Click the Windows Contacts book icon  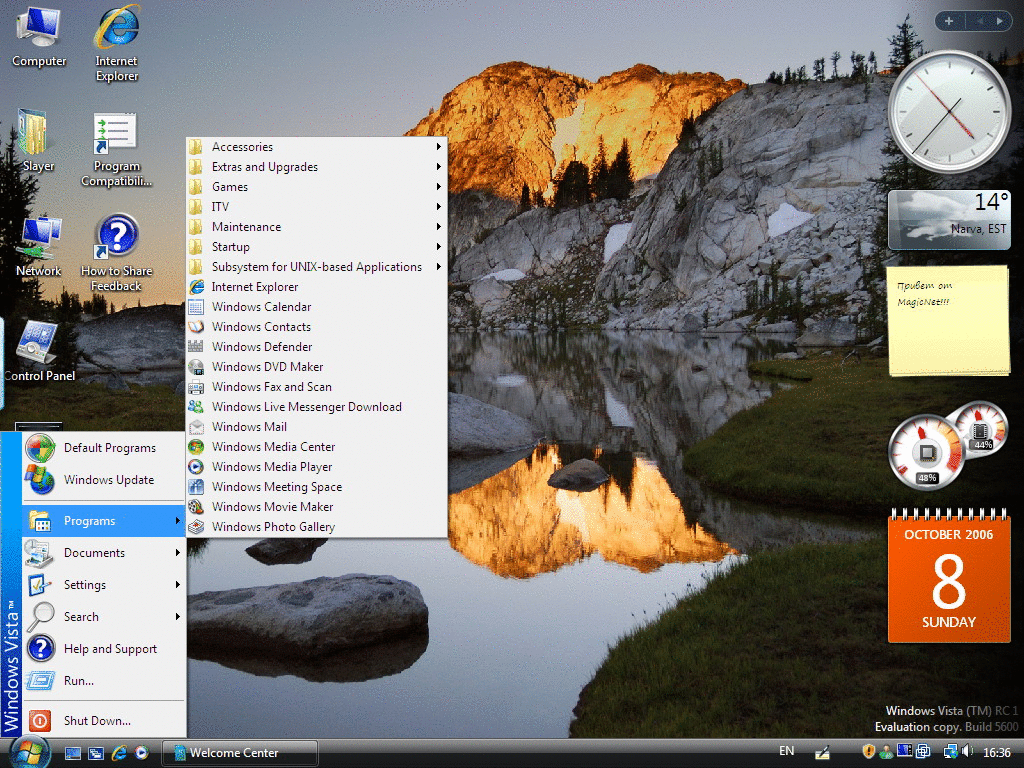[195, 327]
